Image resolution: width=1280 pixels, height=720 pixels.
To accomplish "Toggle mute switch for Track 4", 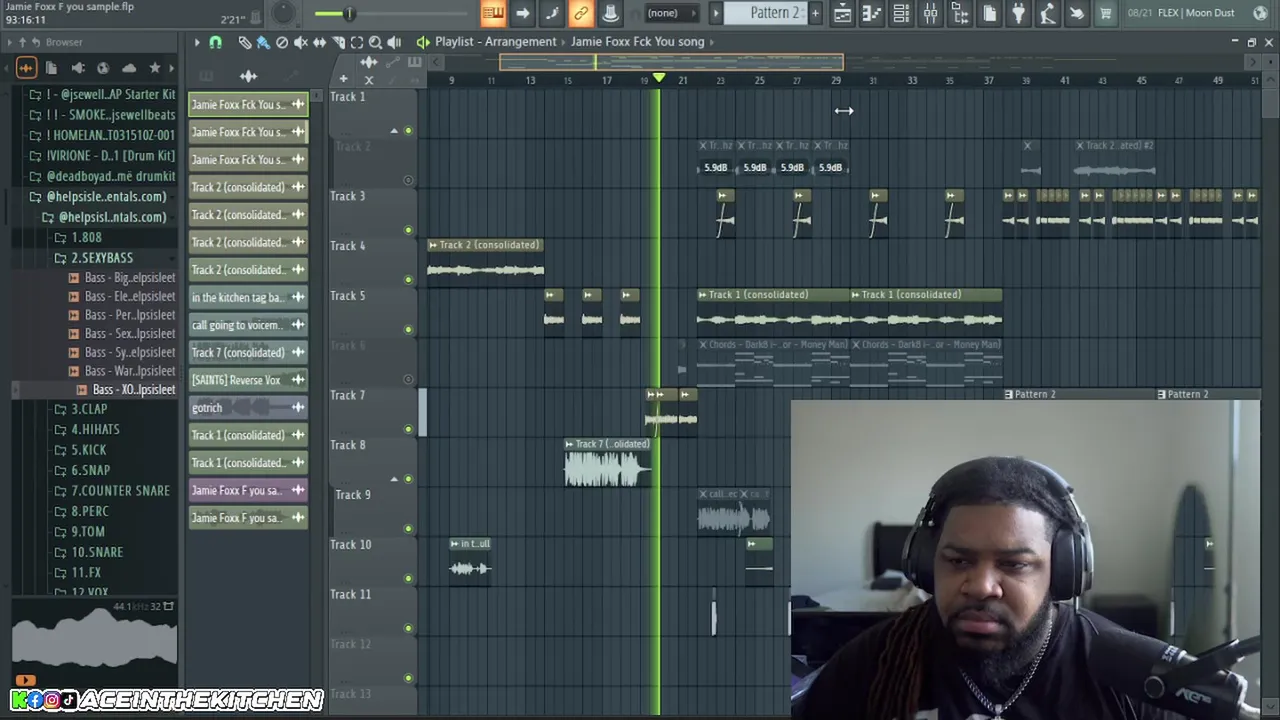I will pyautogui.click(x=408, y=280).
